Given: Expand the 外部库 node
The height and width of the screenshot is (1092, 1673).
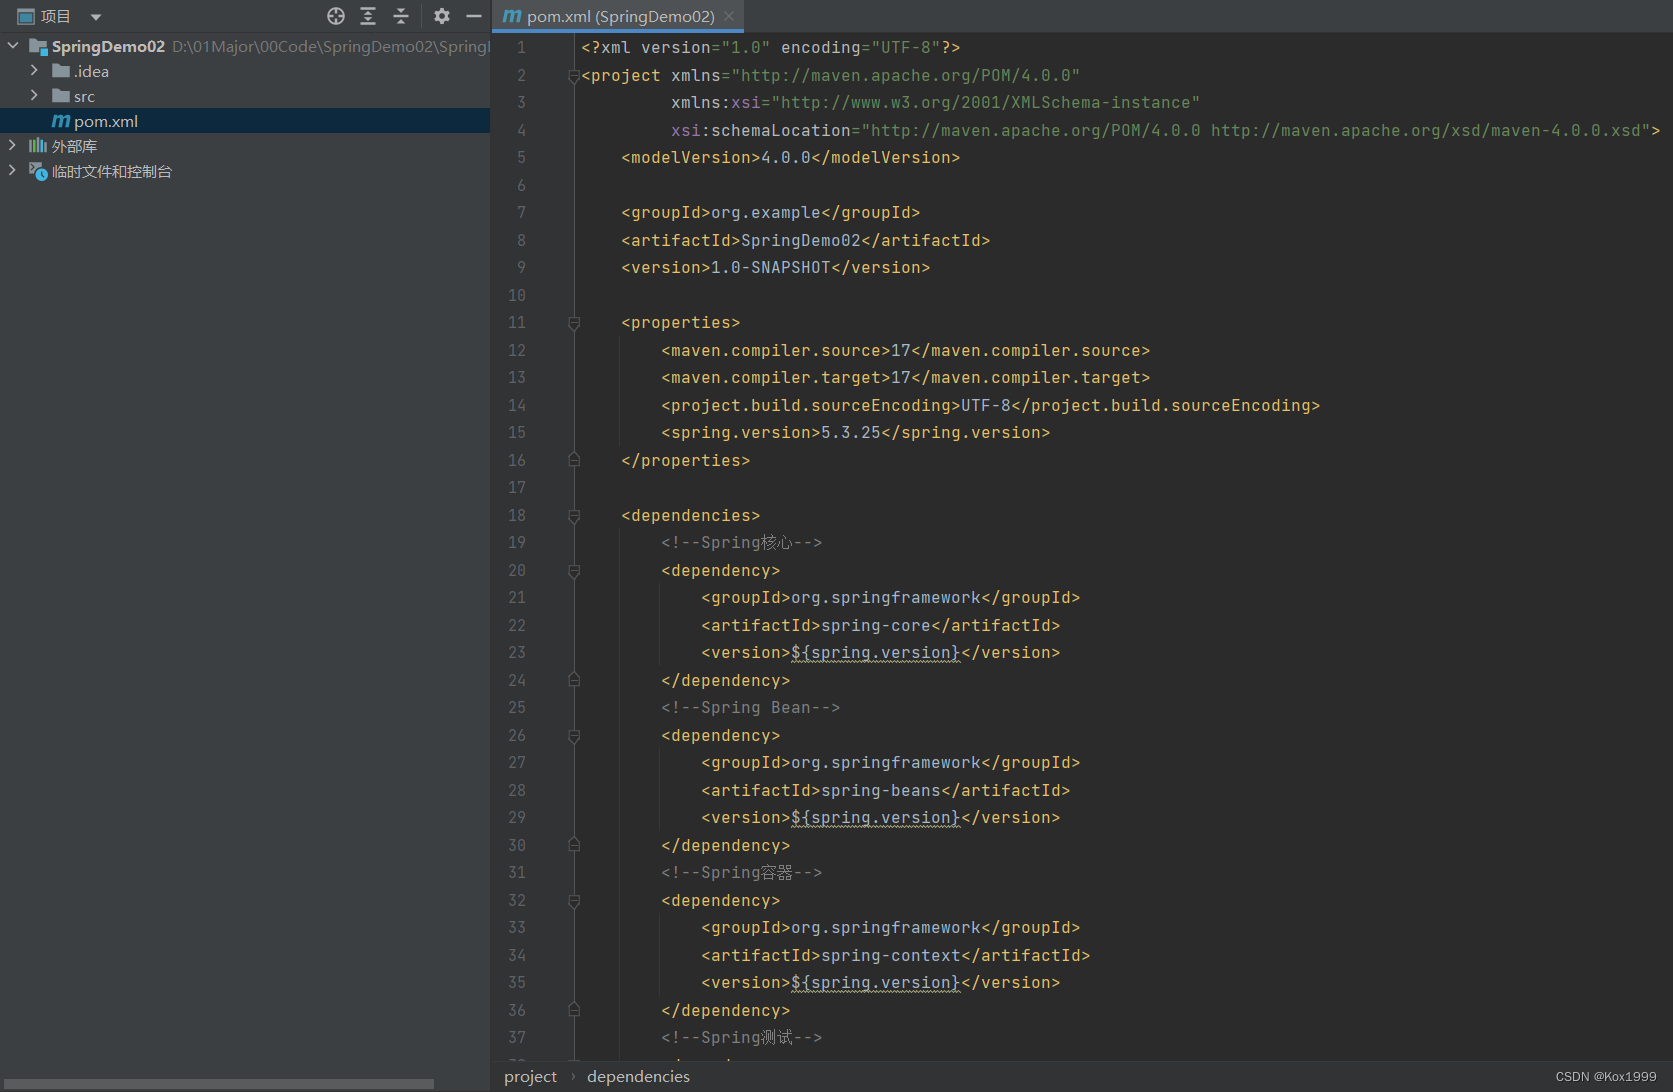Looking at the screenshot, I should pyautogui.click(x=12, y=145).
